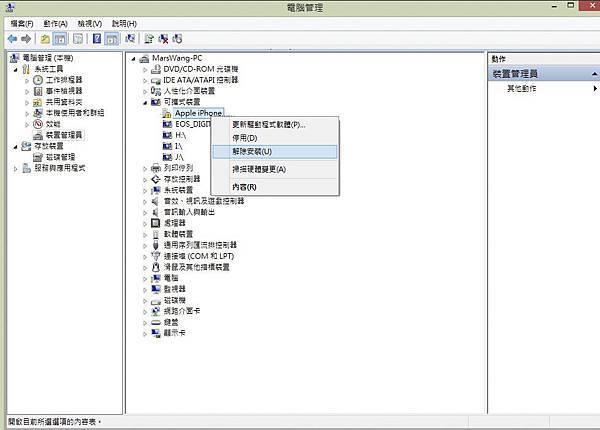This screenshot has width=600, height=430.
Task: Open the 說明(H) menu
Action: [x=124, y=24]
